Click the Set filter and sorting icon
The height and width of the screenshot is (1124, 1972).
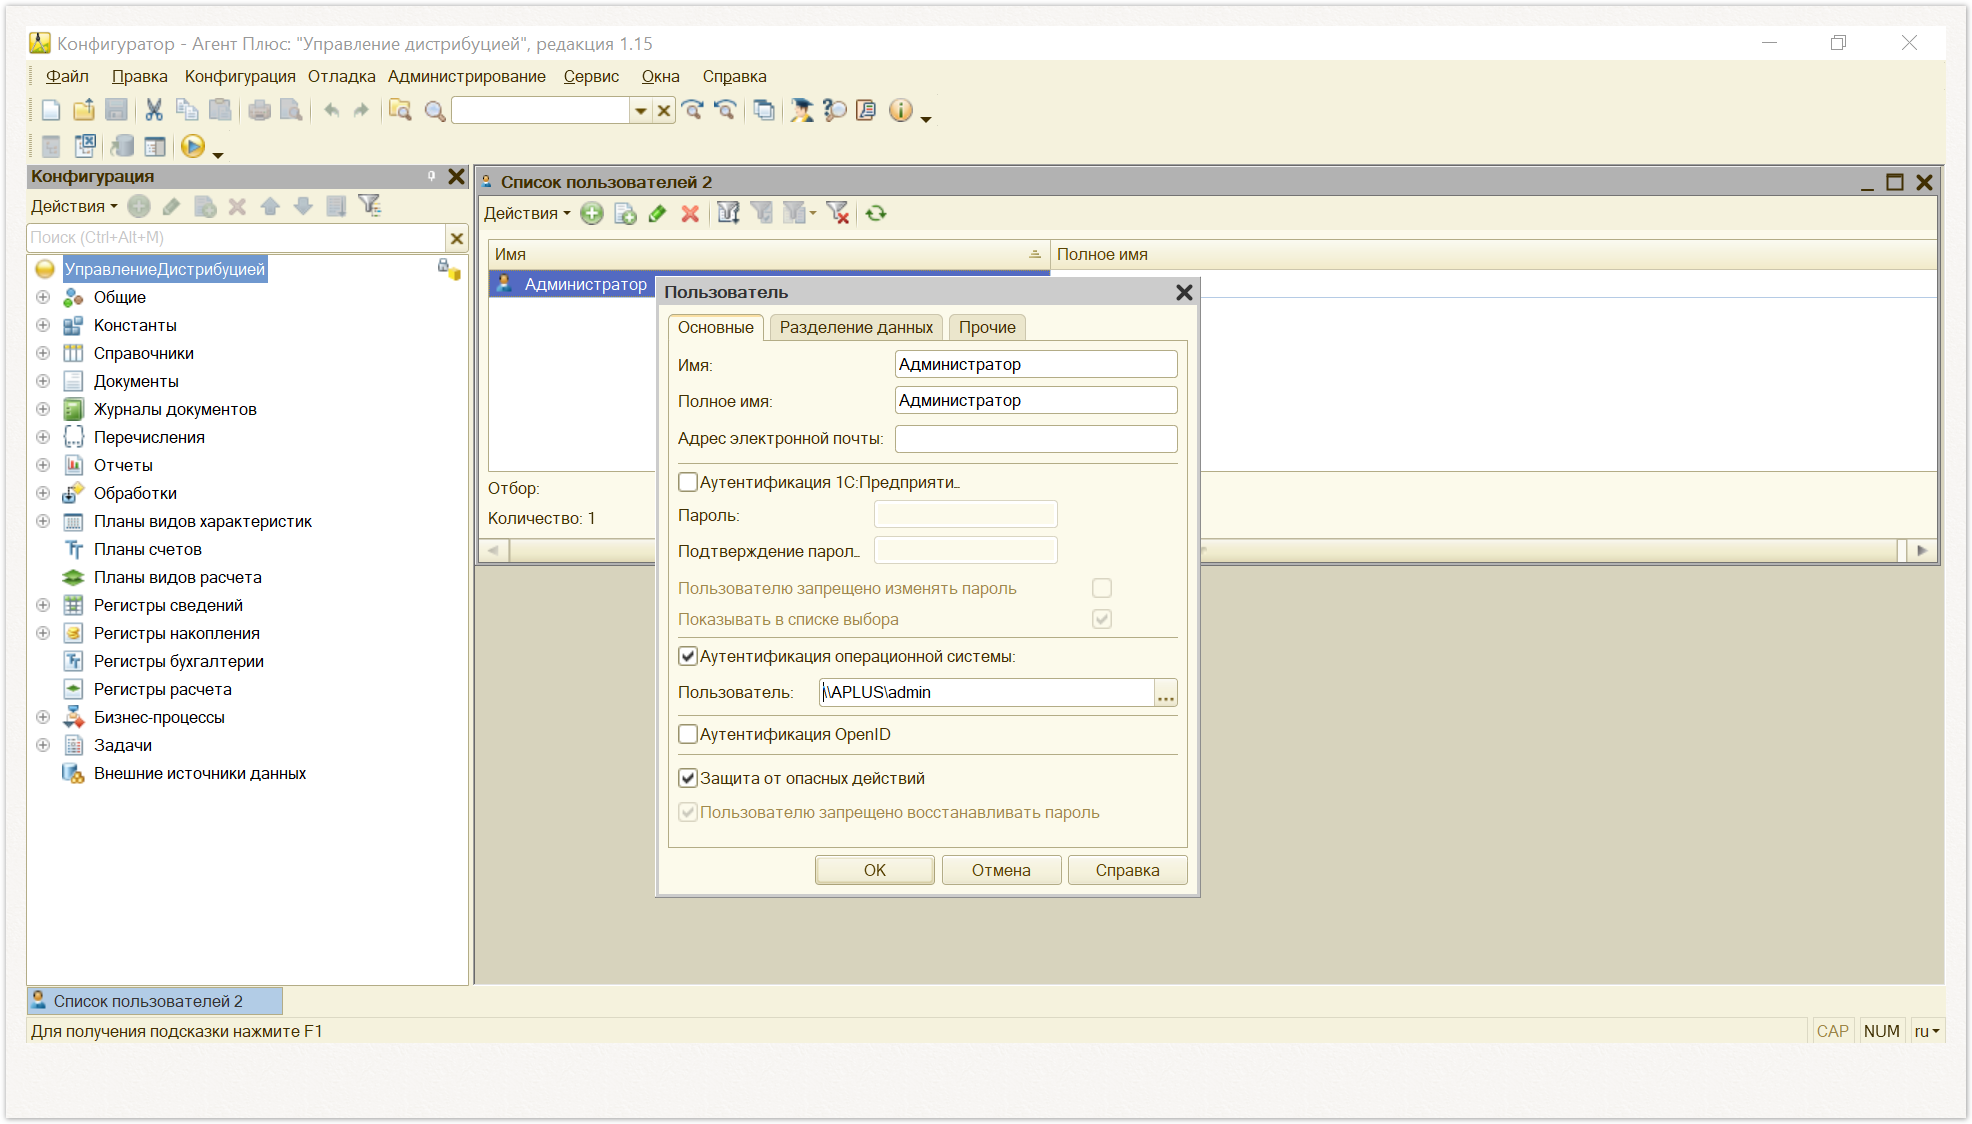pyautogui.click(x=728, y=214)
